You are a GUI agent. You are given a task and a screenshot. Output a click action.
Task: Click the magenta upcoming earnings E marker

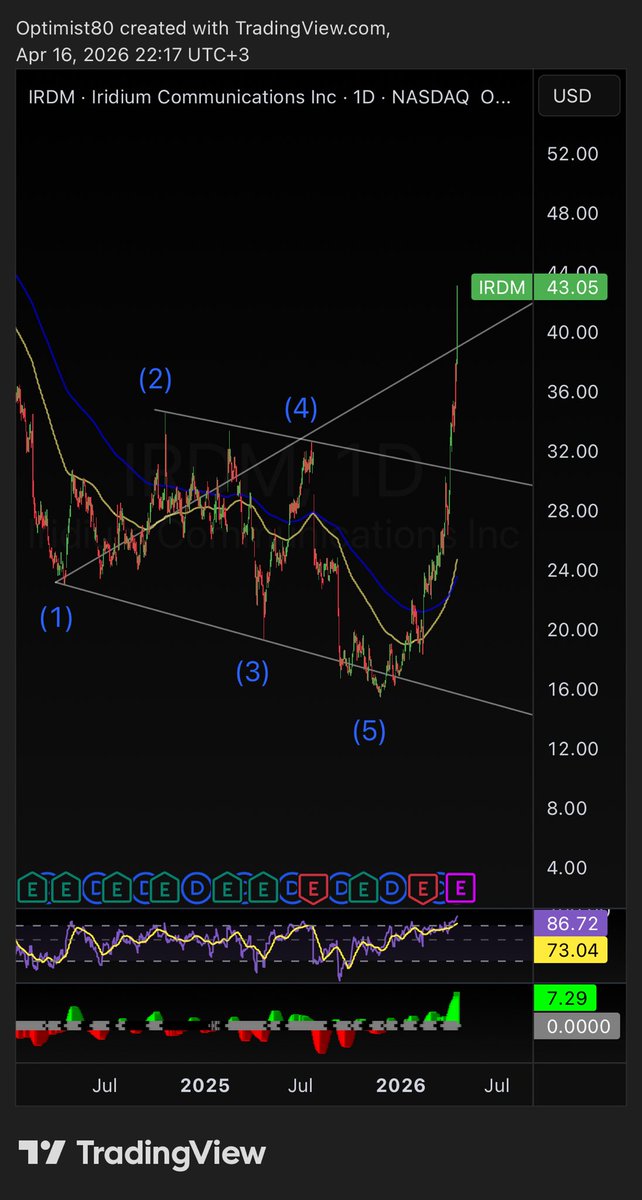(460, 887)
